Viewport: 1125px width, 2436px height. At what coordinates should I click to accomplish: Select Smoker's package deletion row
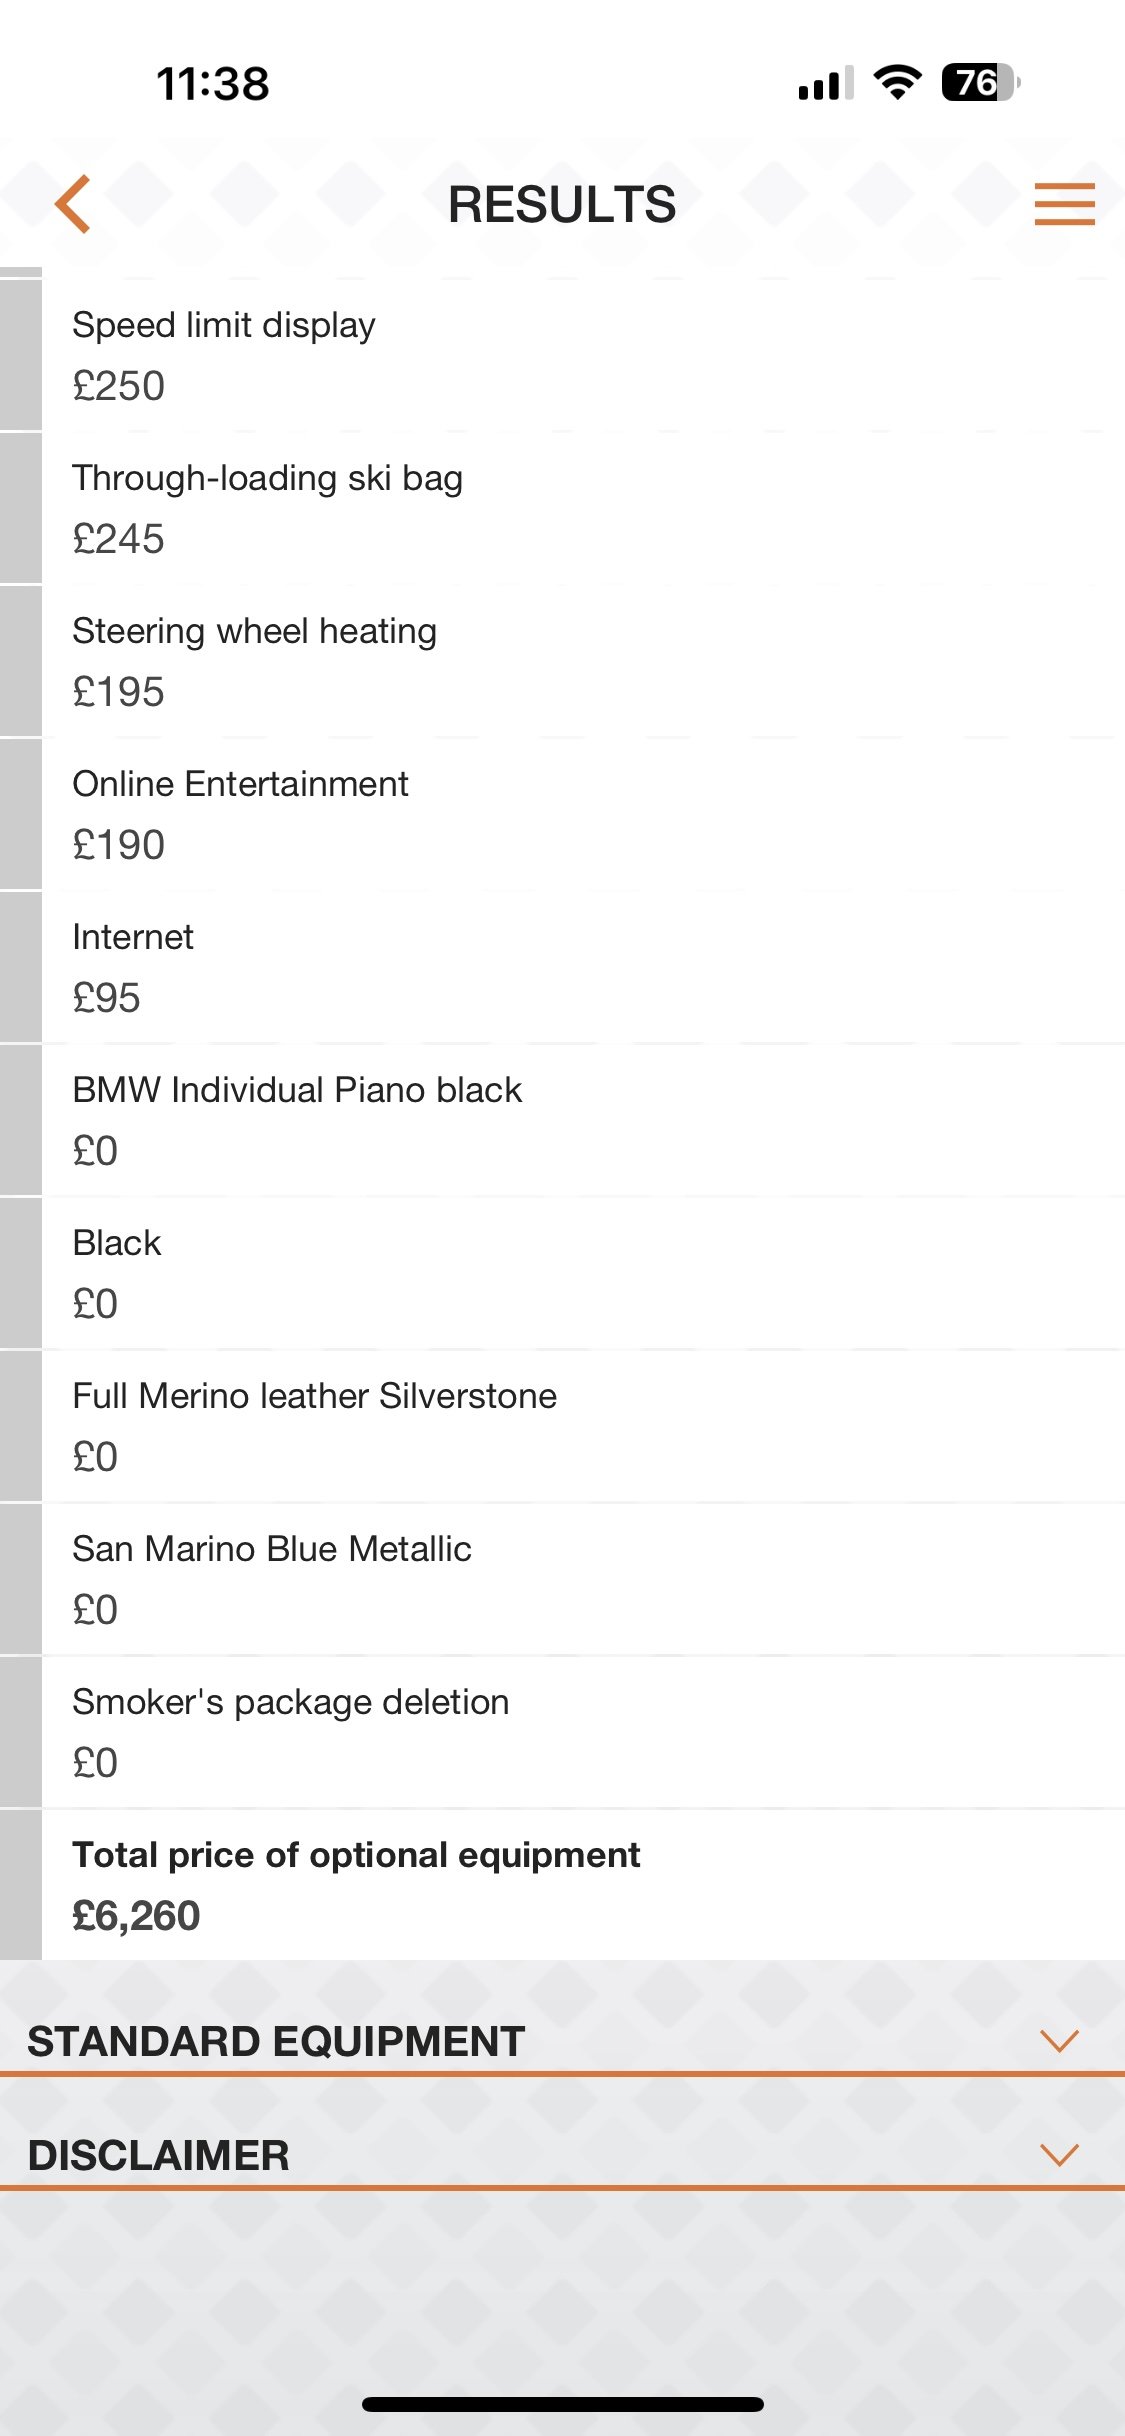click(x=291, y=1731)
